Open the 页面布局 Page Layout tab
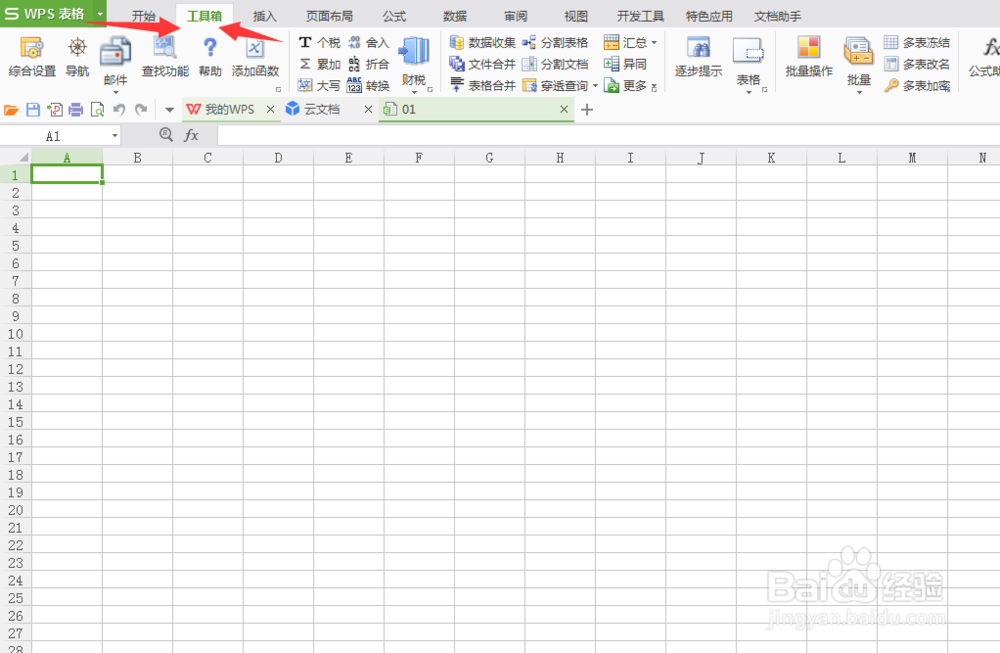Screen dimensions: 1000x653 click(x=329, y=16)
